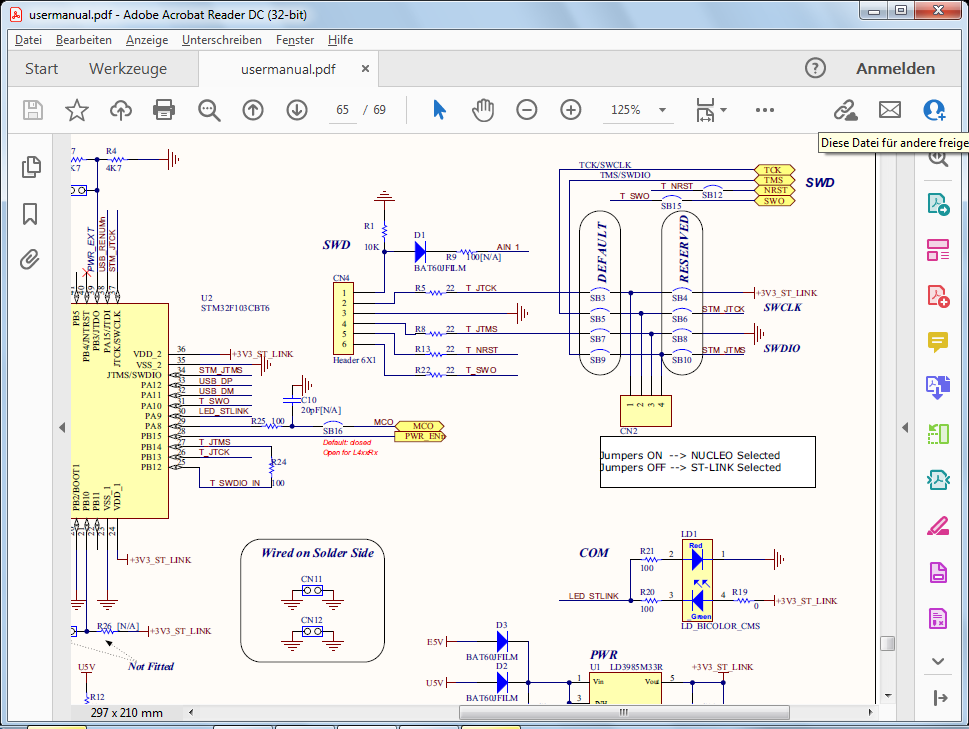Add file to favorites star icon

tap(77, 110)
